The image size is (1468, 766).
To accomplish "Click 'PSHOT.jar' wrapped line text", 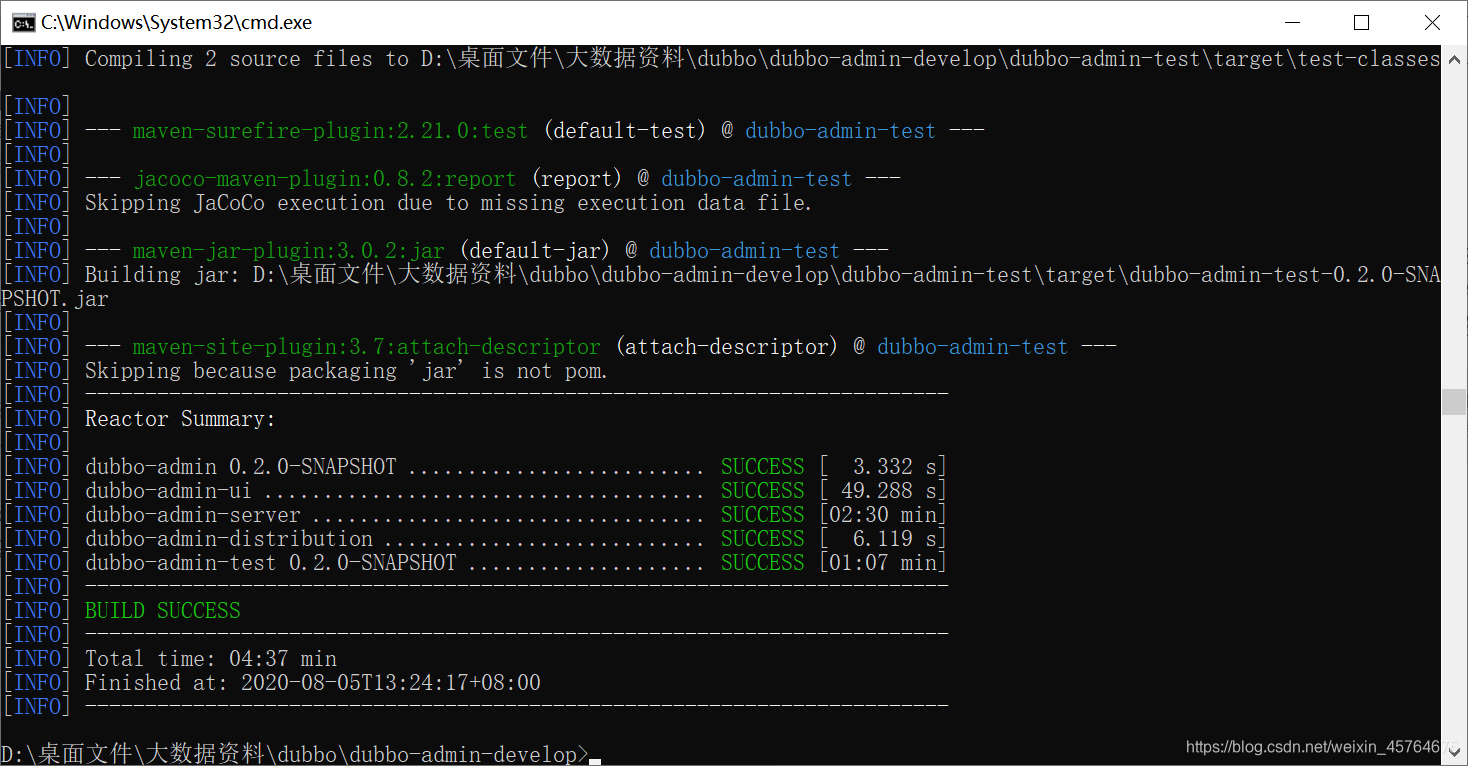I will (x=54, y=299).
